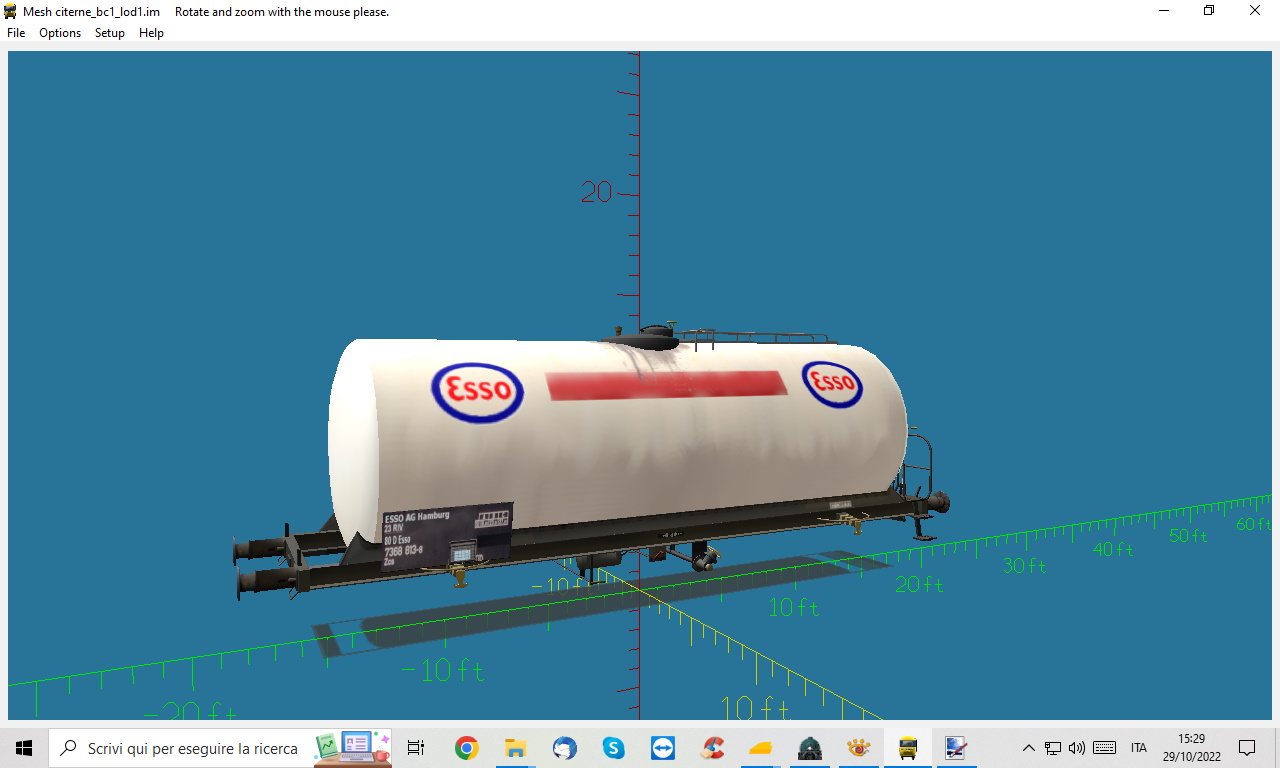Viewport: 1280px width, 768px height.
Task: Click the '20' label on the vertical axis
Action: point(597,192)
